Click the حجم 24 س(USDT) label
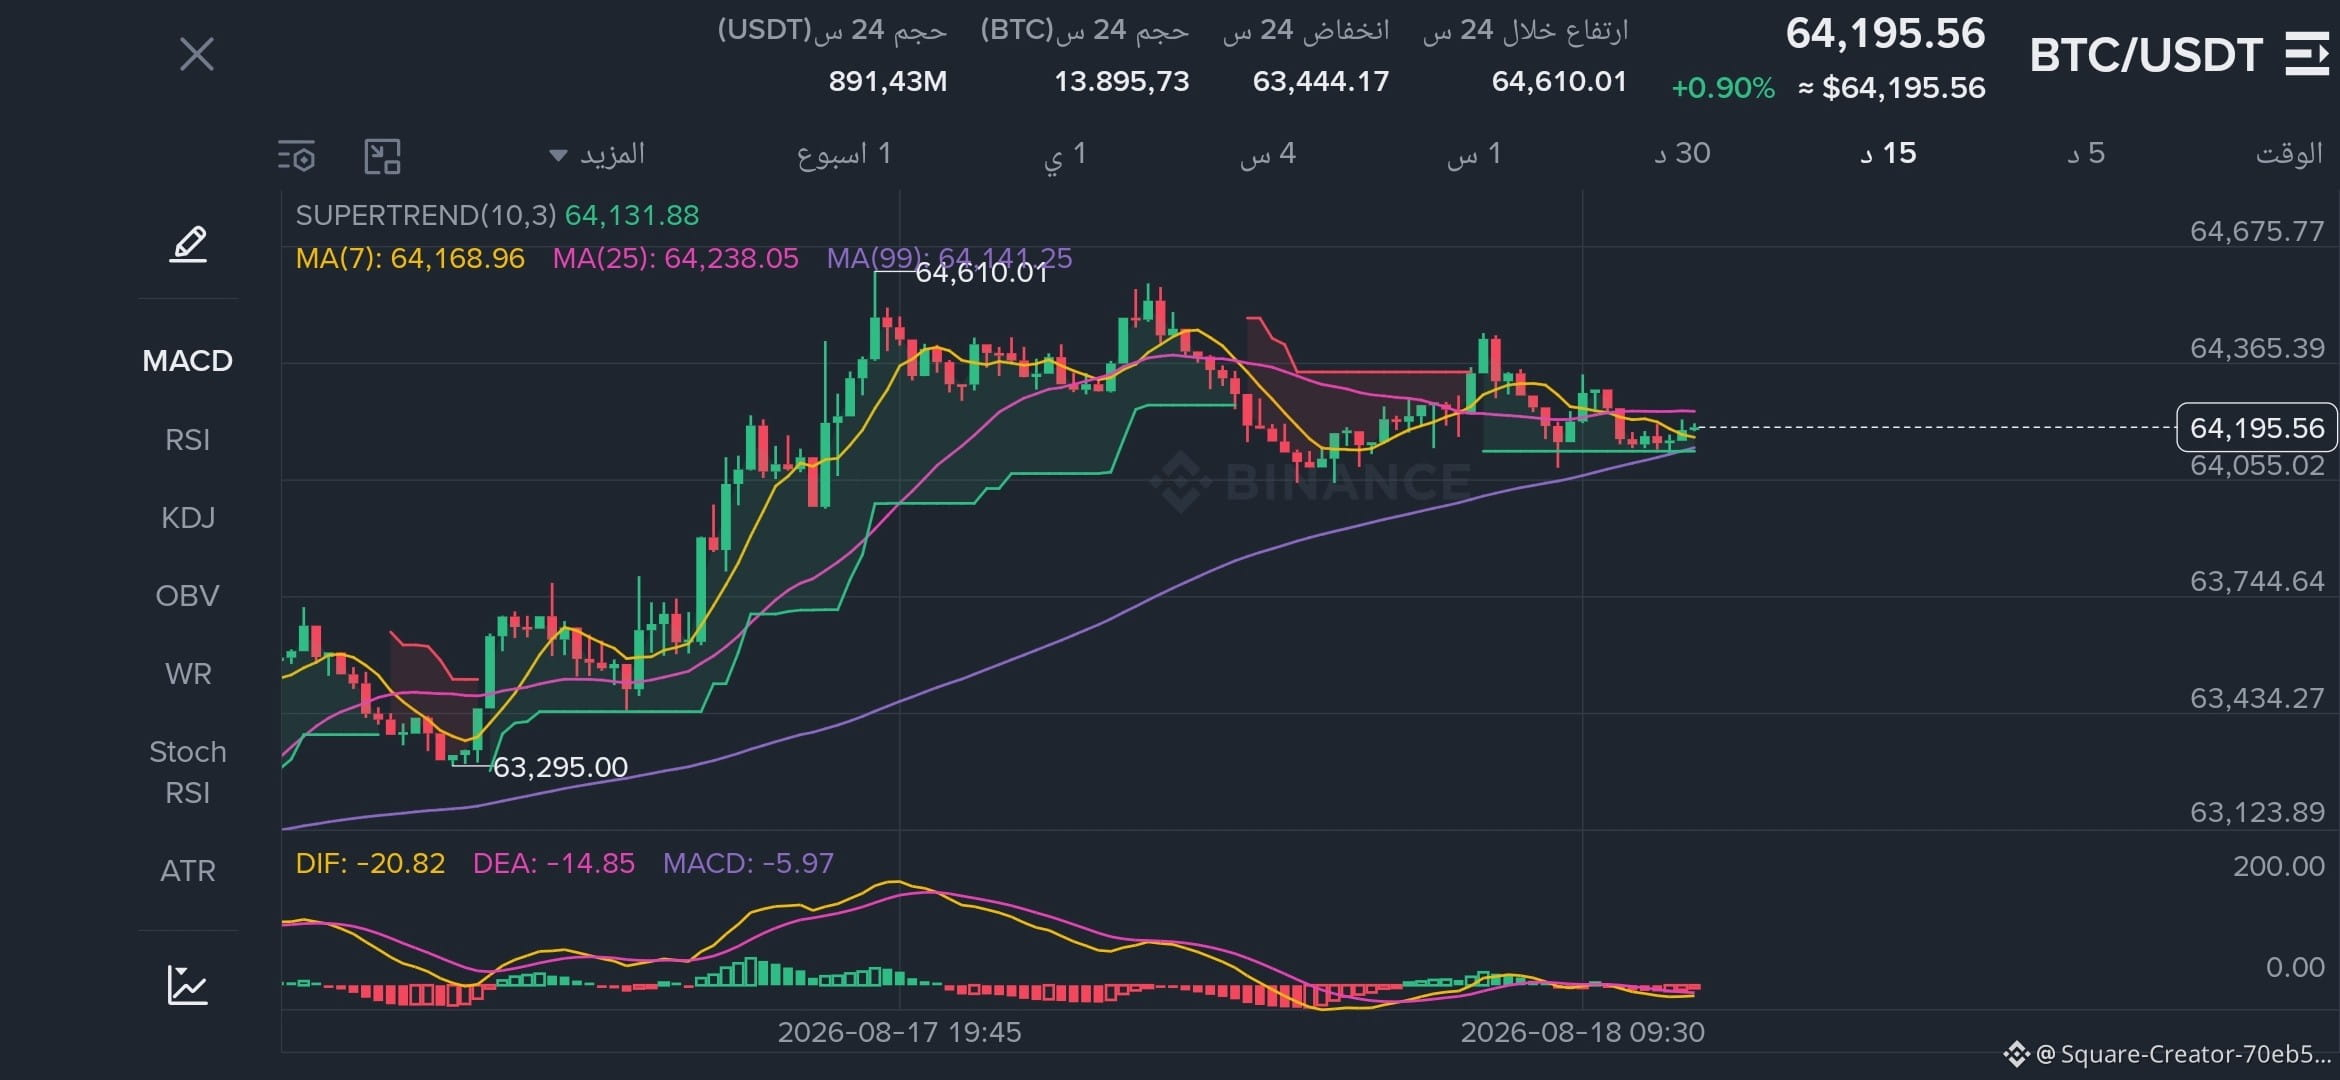The image size is (2340, 1080). coord(832,30)
